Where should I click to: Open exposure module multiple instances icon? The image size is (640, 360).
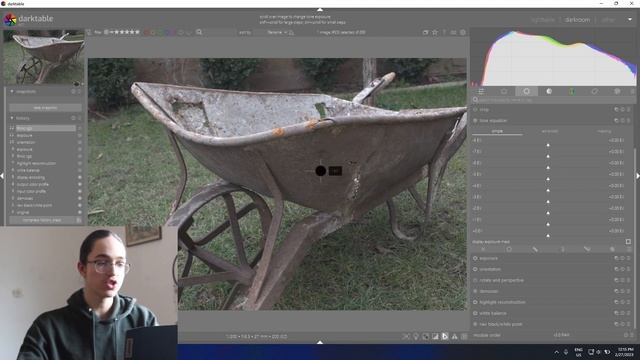click(616, 258)
